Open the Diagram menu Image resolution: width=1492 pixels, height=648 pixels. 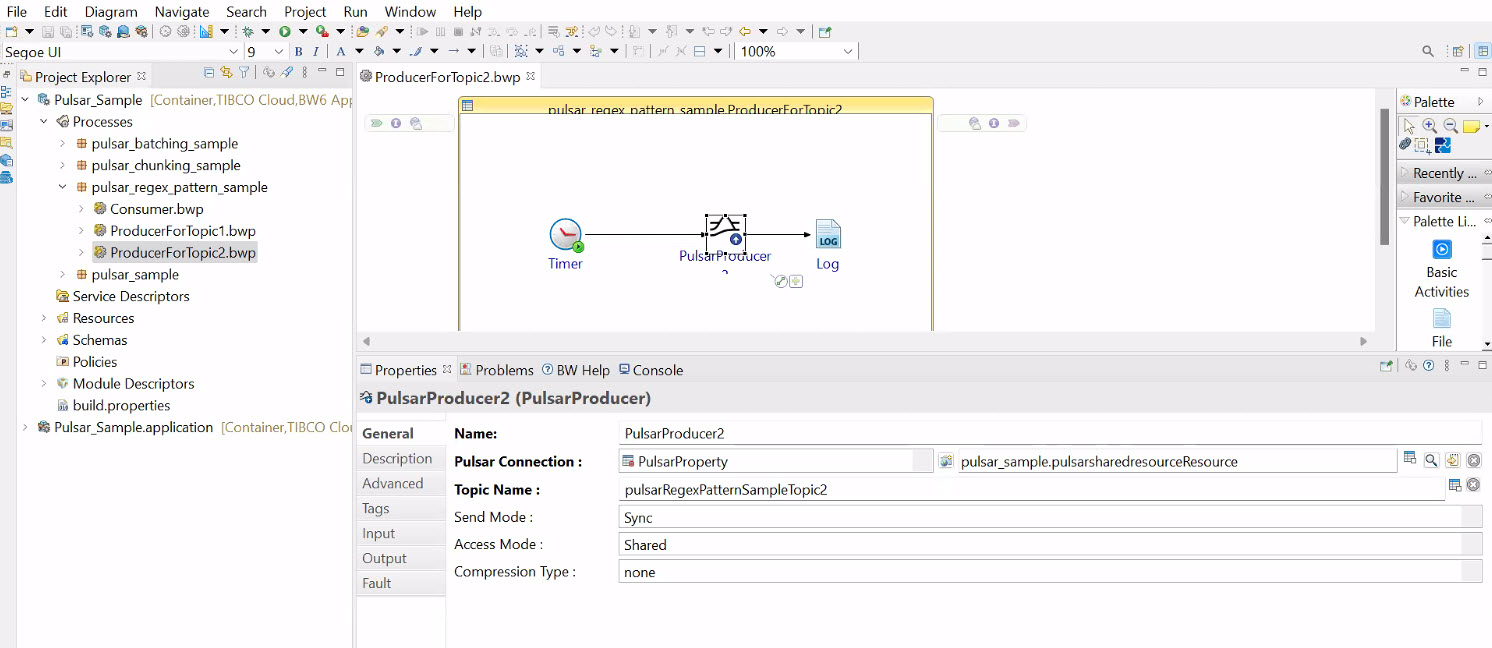click(x=110, y=12)
